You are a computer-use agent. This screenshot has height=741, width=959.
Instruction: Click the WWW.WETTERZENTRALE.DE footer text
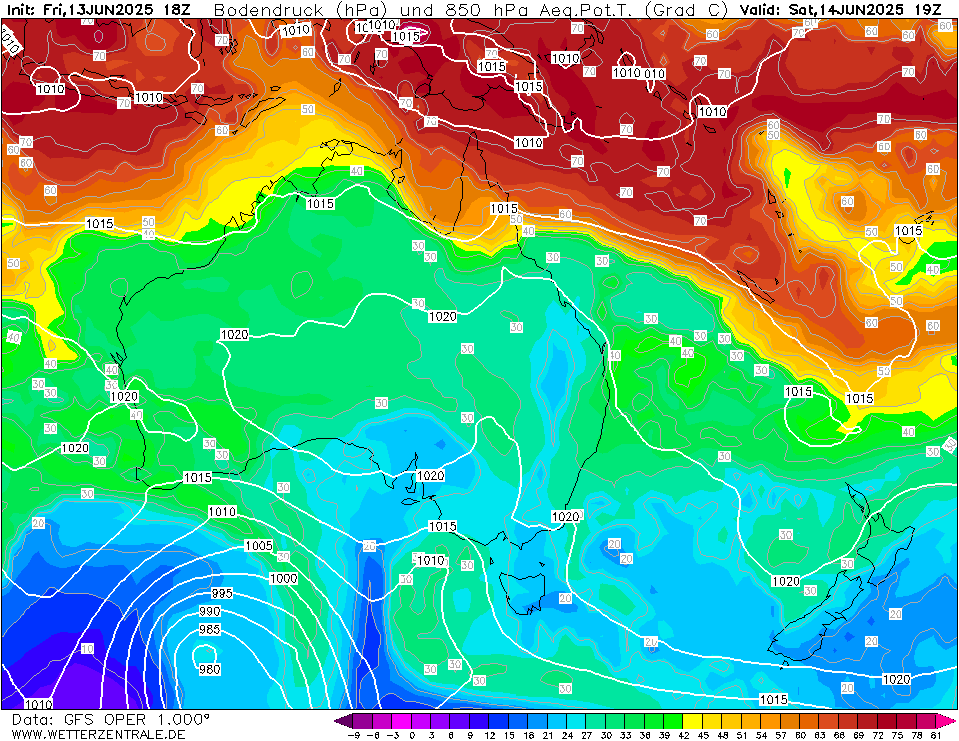98,734
